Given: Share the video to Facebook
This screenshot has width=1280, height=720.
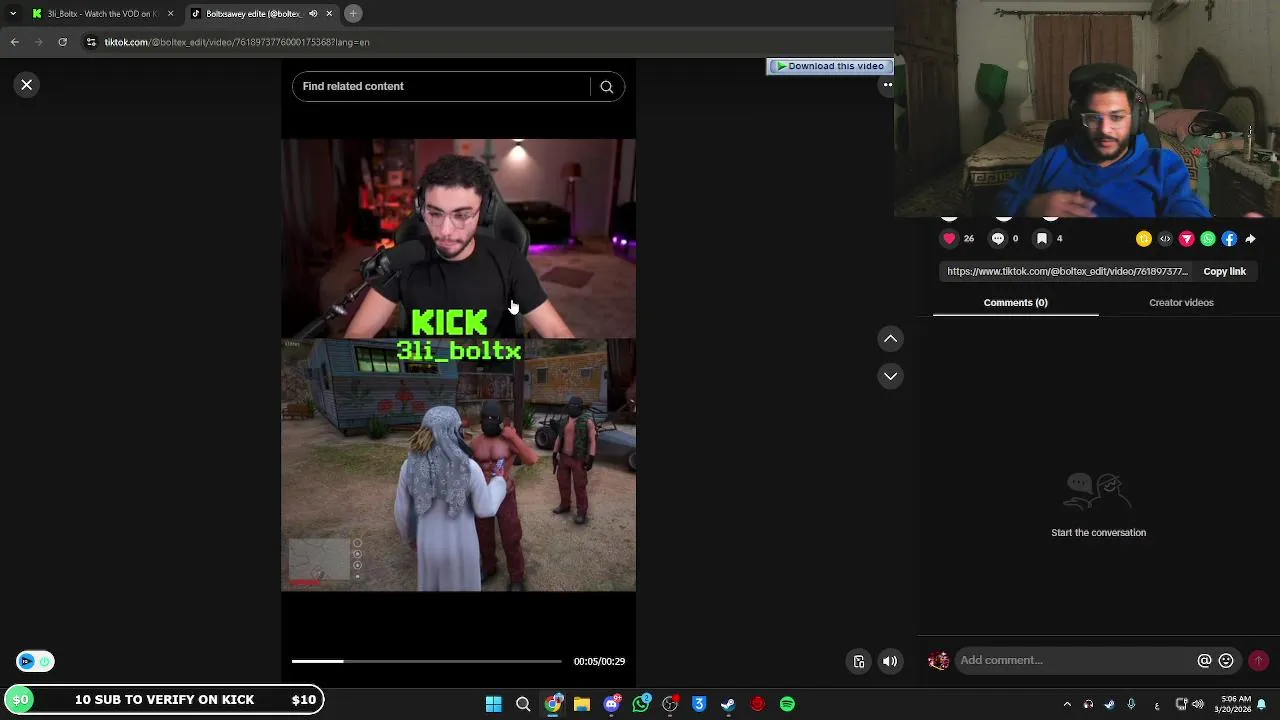Looking at the screenshot, I should tap(1229, 239).
